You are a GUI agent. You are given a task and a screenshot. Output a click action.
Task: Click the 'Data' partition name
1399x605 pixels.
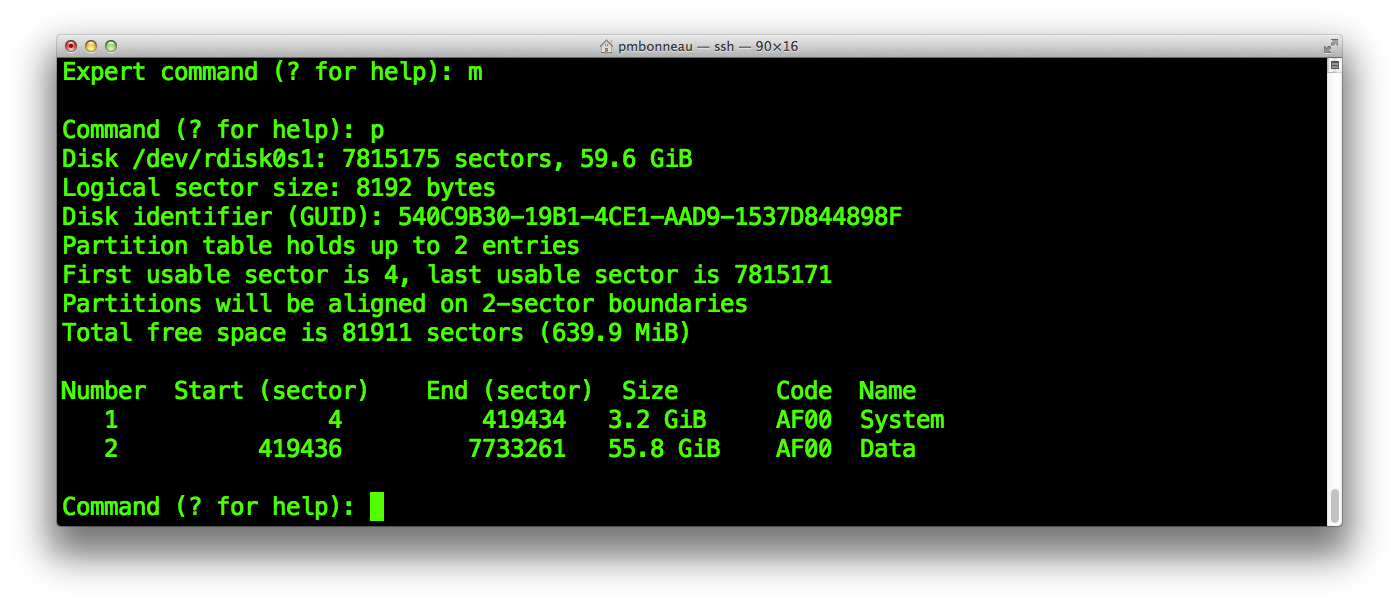pos(888,449)
